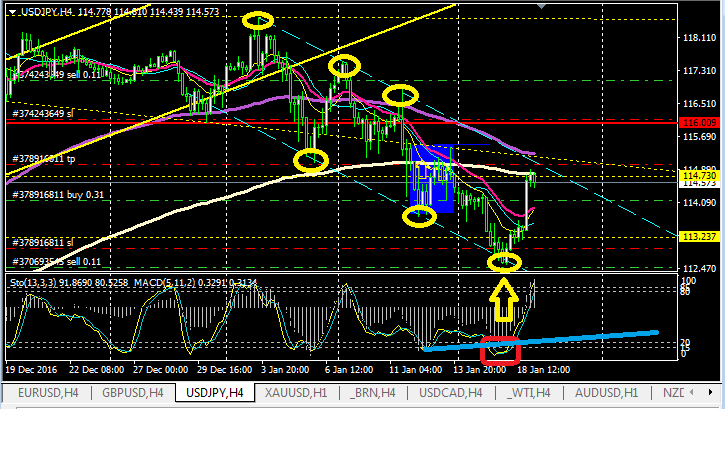This screenshot has height=476, width=725.
Task: Select the #374243649 sl level label
Action: (x=43, y=113)
